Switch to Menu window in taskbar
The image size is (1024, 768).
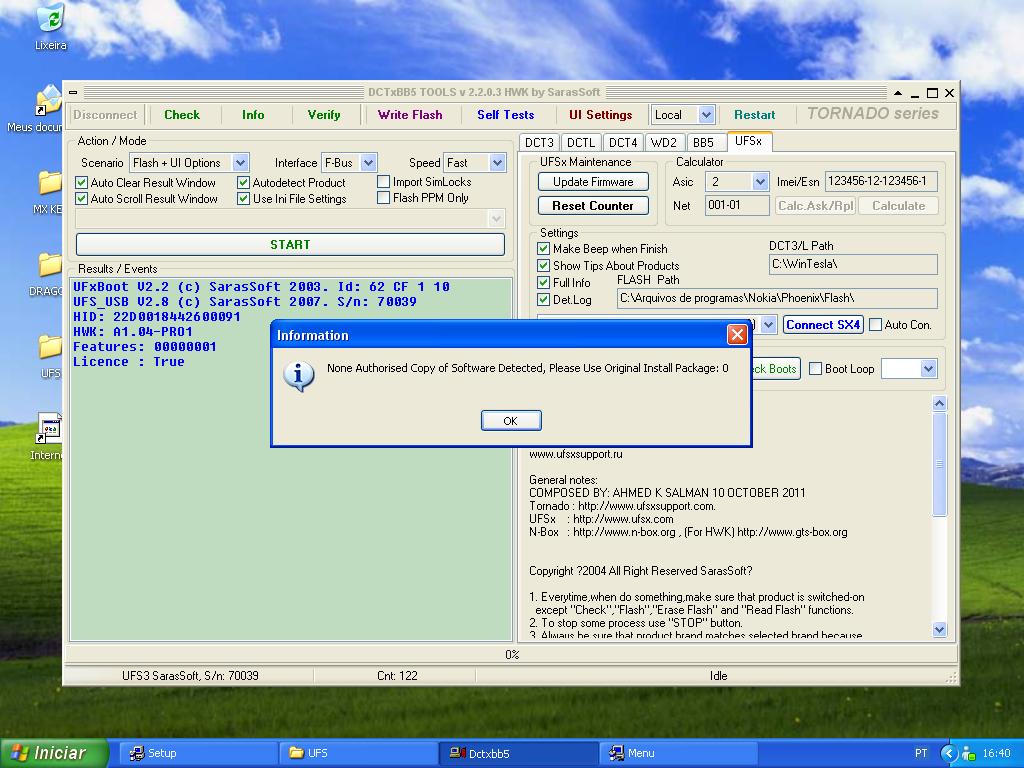point(679,754)
